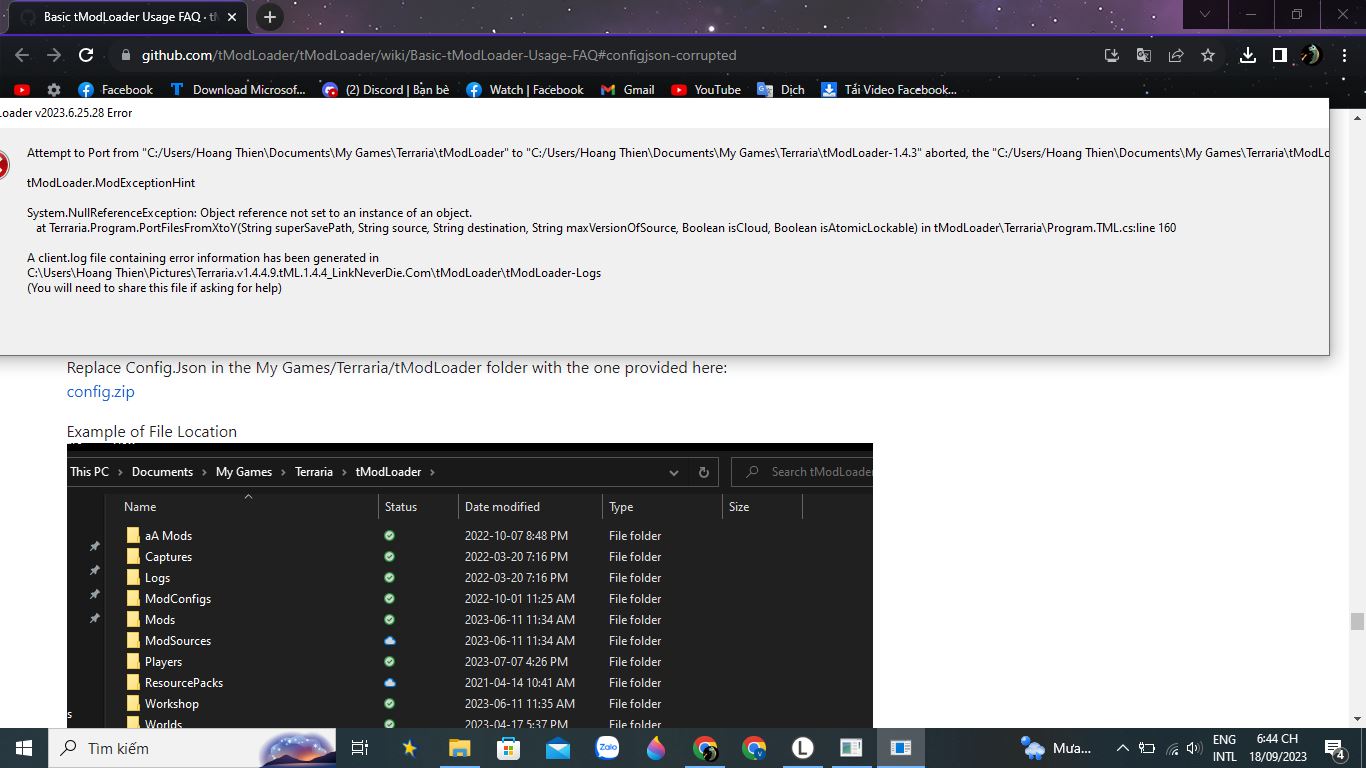Click the share page icon in toolbar
Screen dimensions: 1366x768
1176,56
